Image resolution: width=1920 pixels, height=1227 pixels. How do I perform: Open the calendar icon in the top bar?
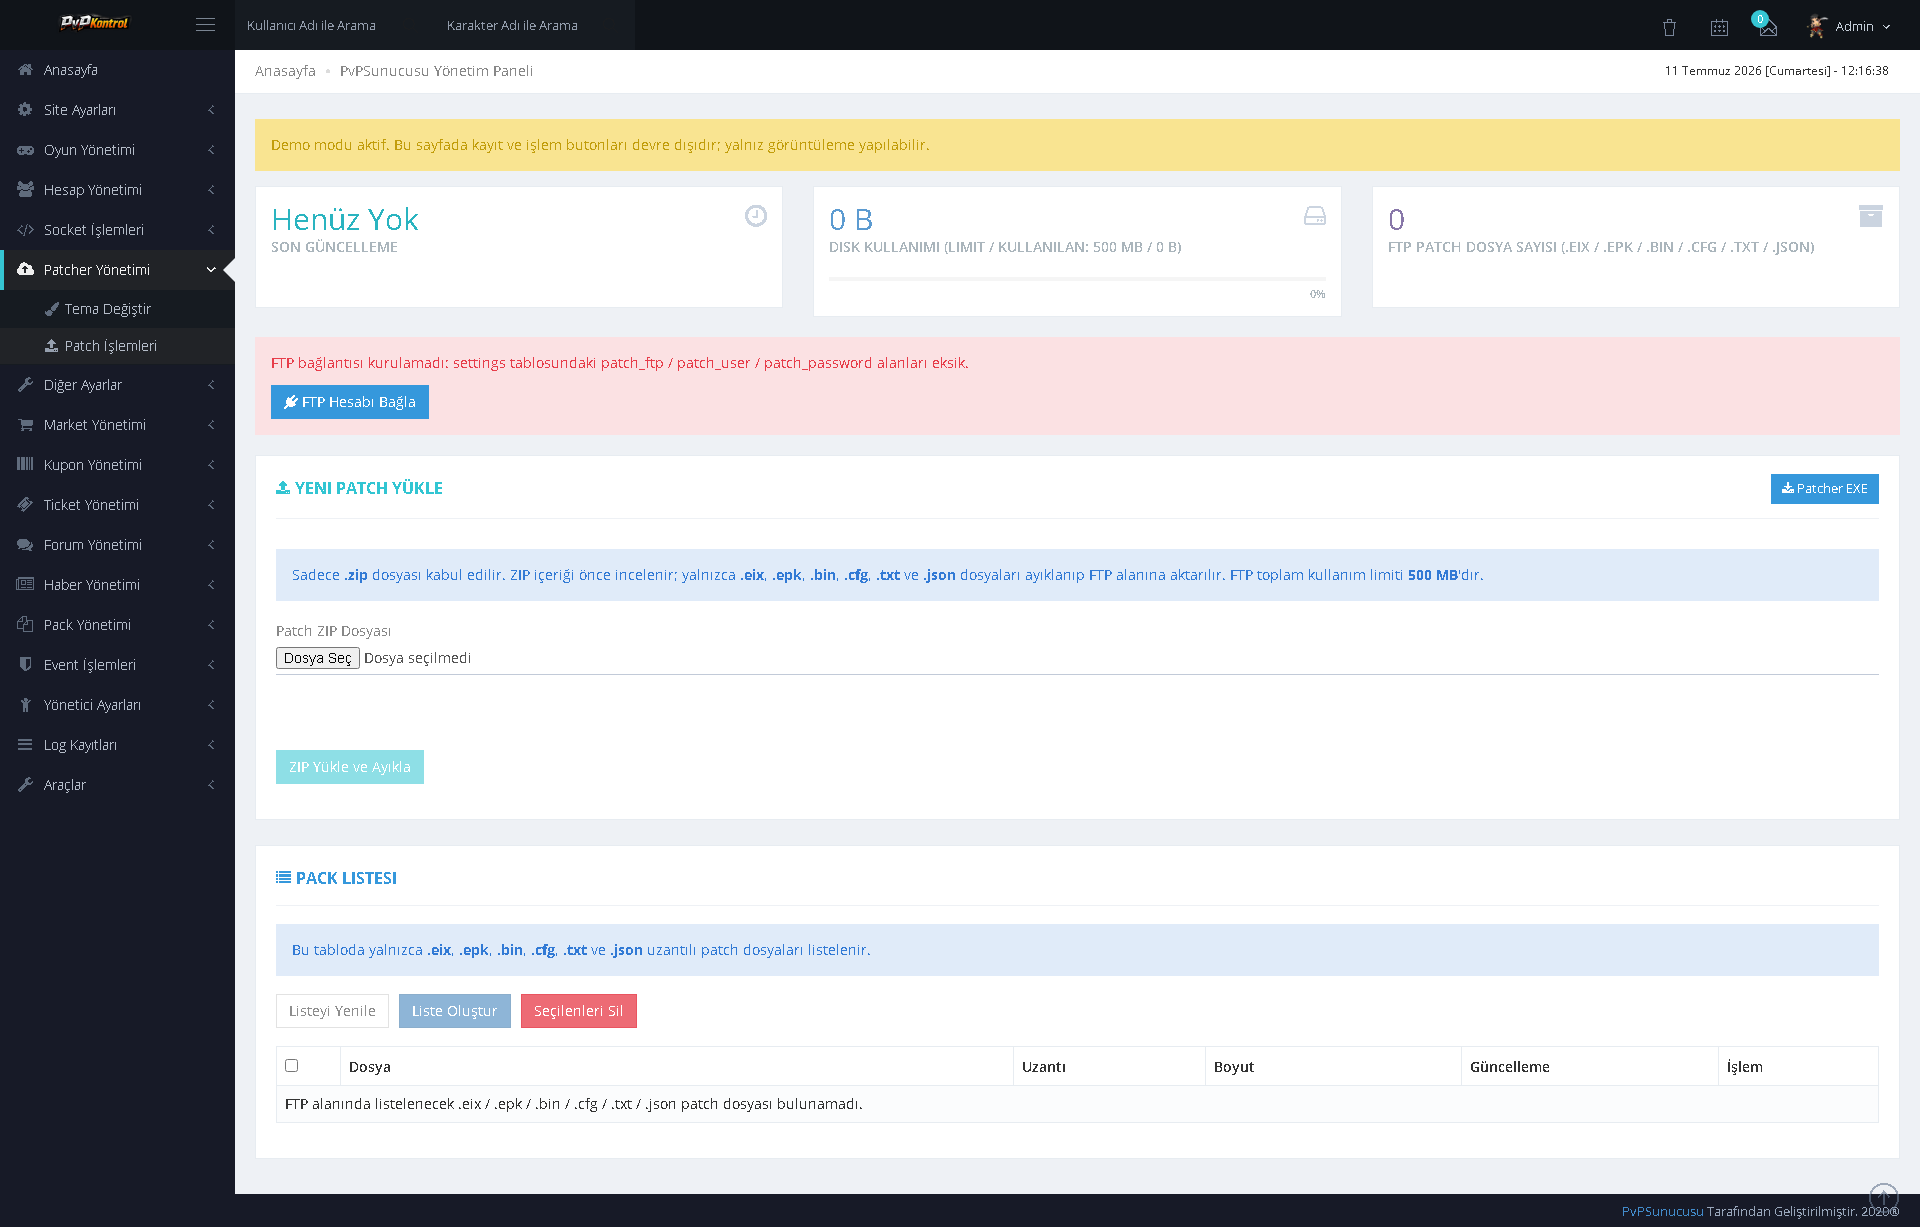click(1719, 27)
